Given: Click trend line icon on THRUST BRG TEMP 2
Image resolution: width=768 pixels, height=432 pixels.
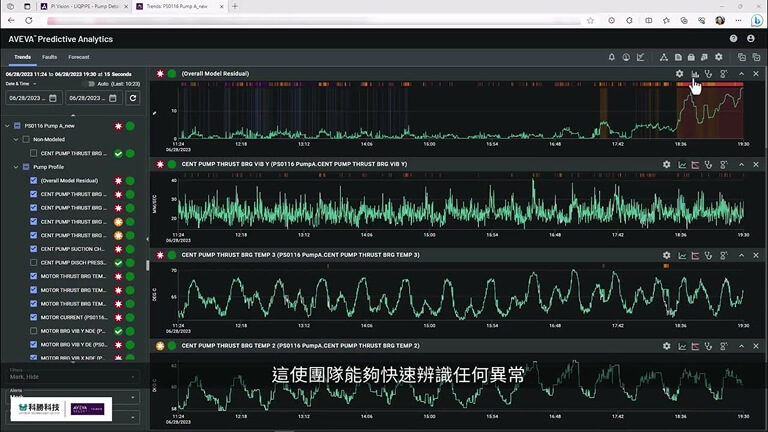Looking at the screenshot, I should coord(682,346).
